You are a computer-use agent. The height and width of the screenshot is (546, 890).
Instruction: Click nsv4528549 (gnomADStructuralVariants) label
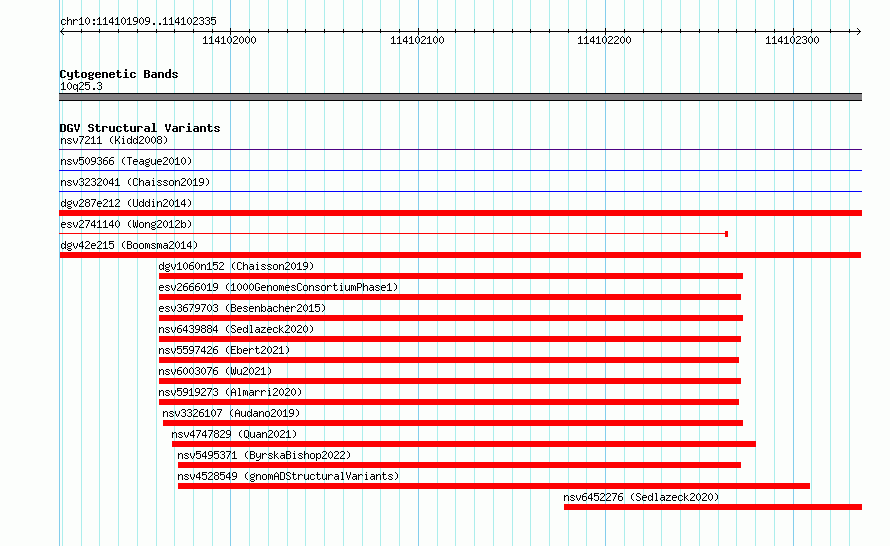288,476
